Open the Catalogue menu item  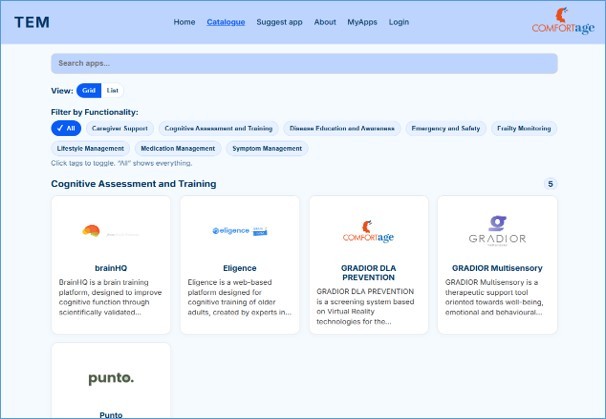tap(226, 22)
